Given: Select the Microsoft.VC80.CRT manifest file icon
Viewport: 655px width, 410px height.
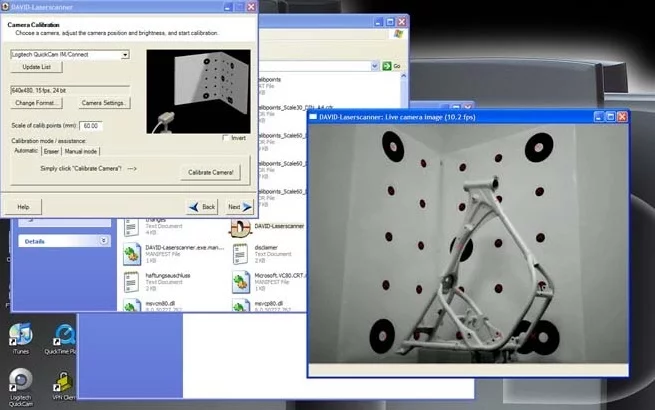Looking at the screenshot, I should [x=241, y=282].
